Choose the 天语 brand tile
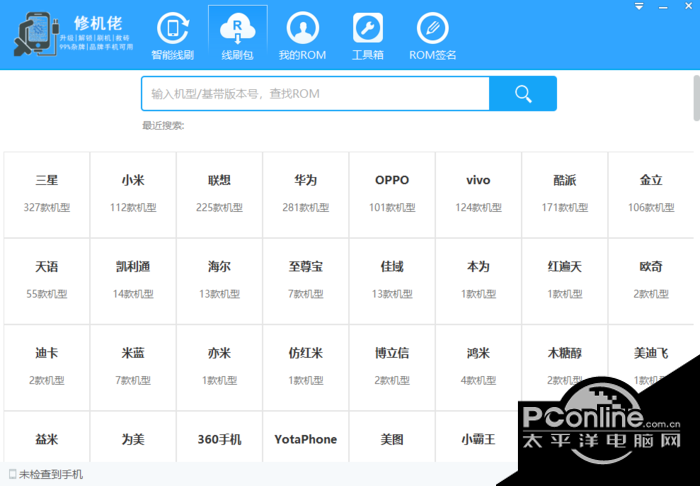Viewport: 700px width, 486px height. point(47,281)
